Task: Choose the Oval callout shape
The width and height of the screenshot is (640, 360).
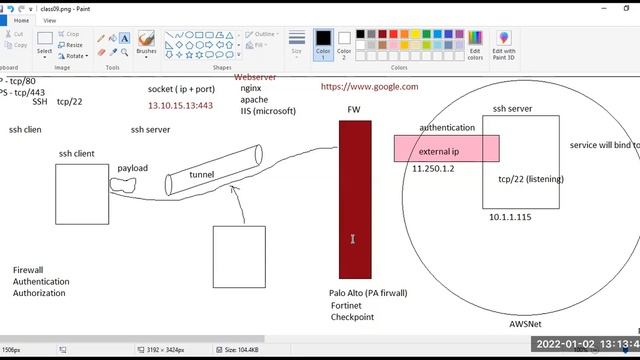Action: pos(220,55)
